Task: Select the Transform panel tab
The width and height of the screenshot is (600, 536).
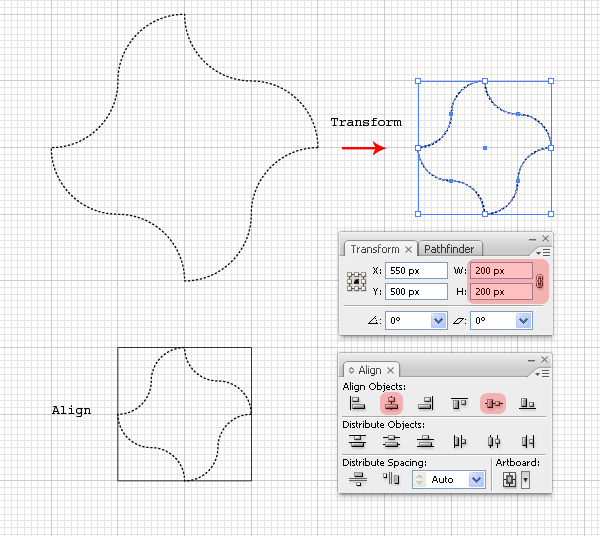Action: (375, 249)
